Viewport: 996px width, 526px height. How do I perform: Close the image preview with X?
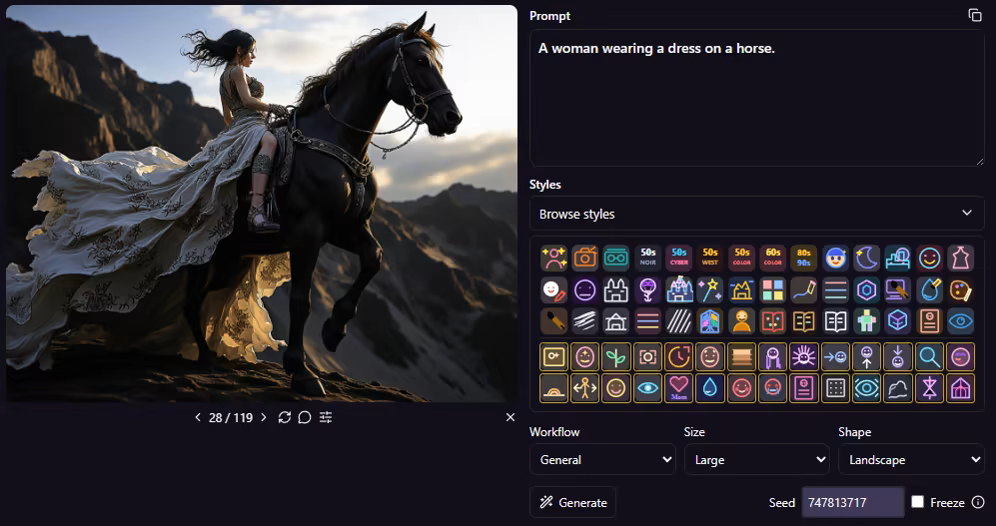pyautogui.click(x=510, y=417)
